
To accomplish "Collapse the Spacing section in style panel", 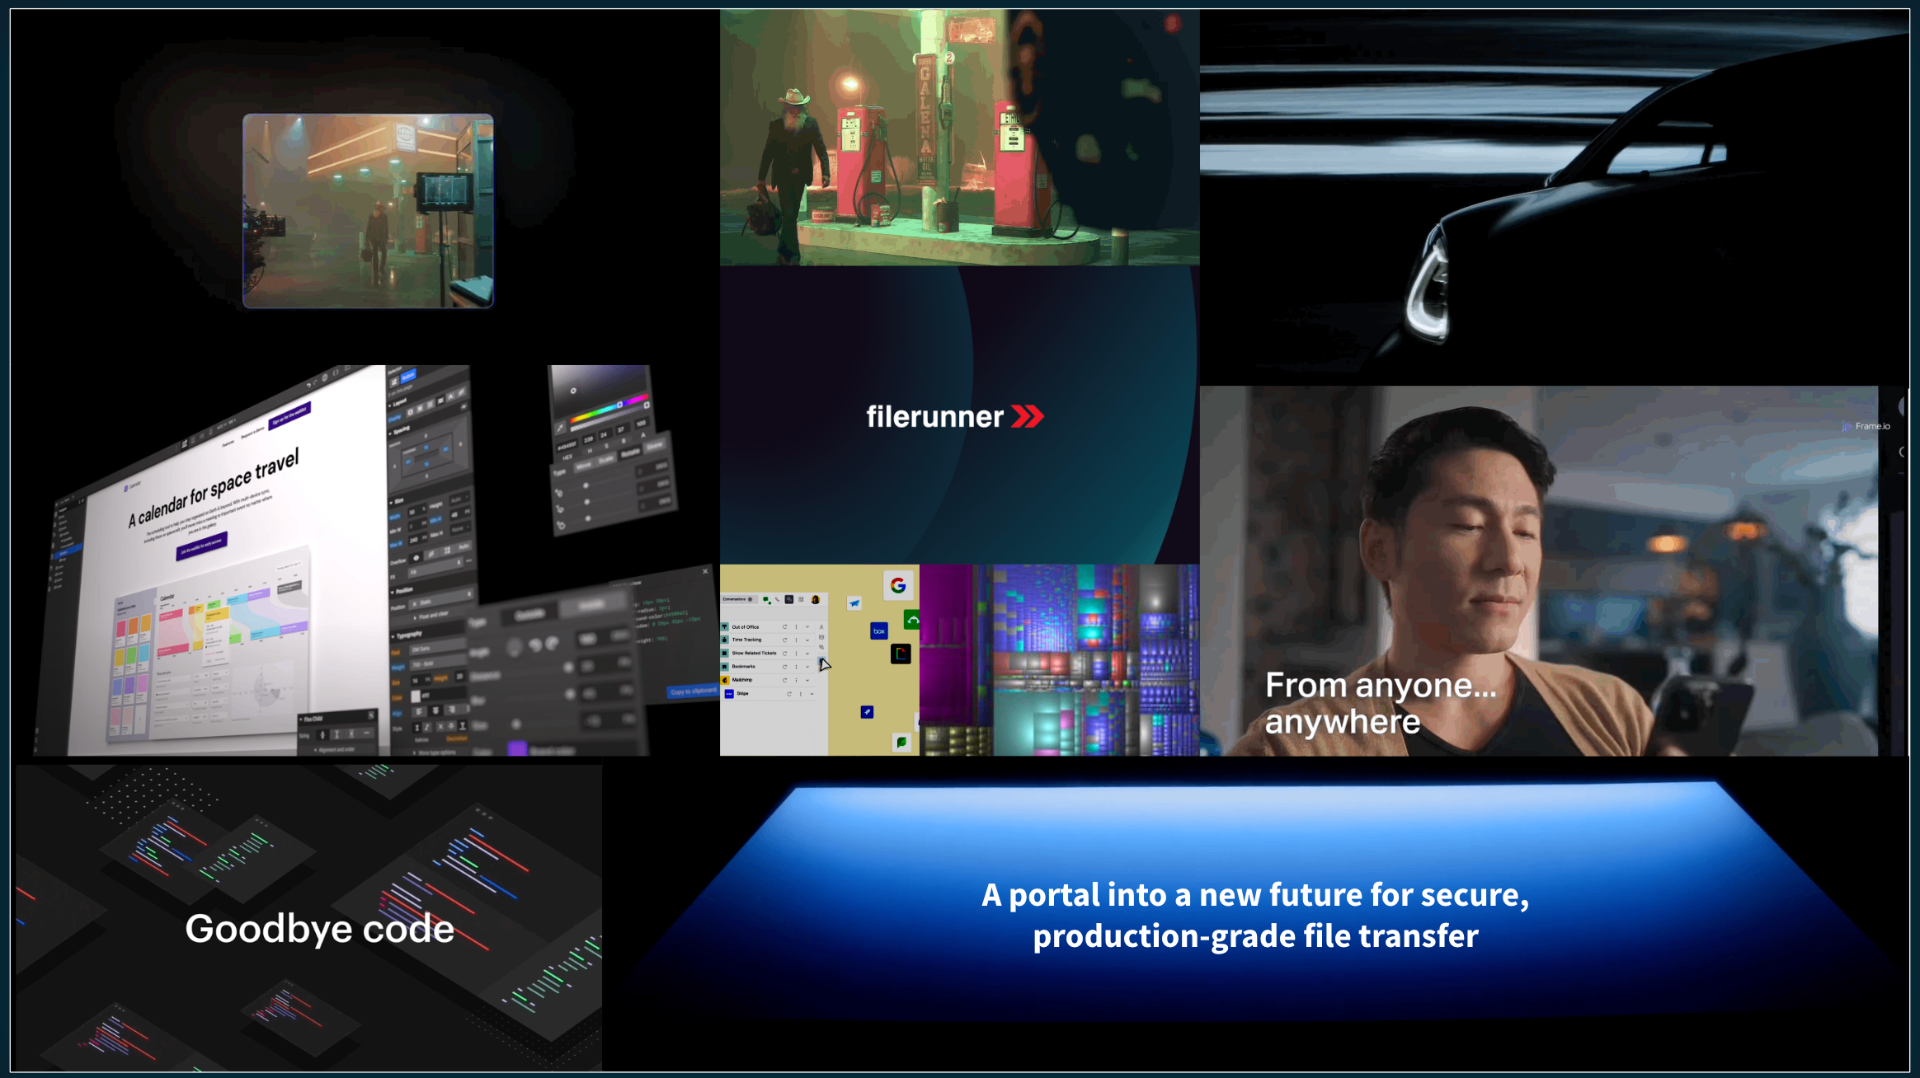I will pos(391,433).
